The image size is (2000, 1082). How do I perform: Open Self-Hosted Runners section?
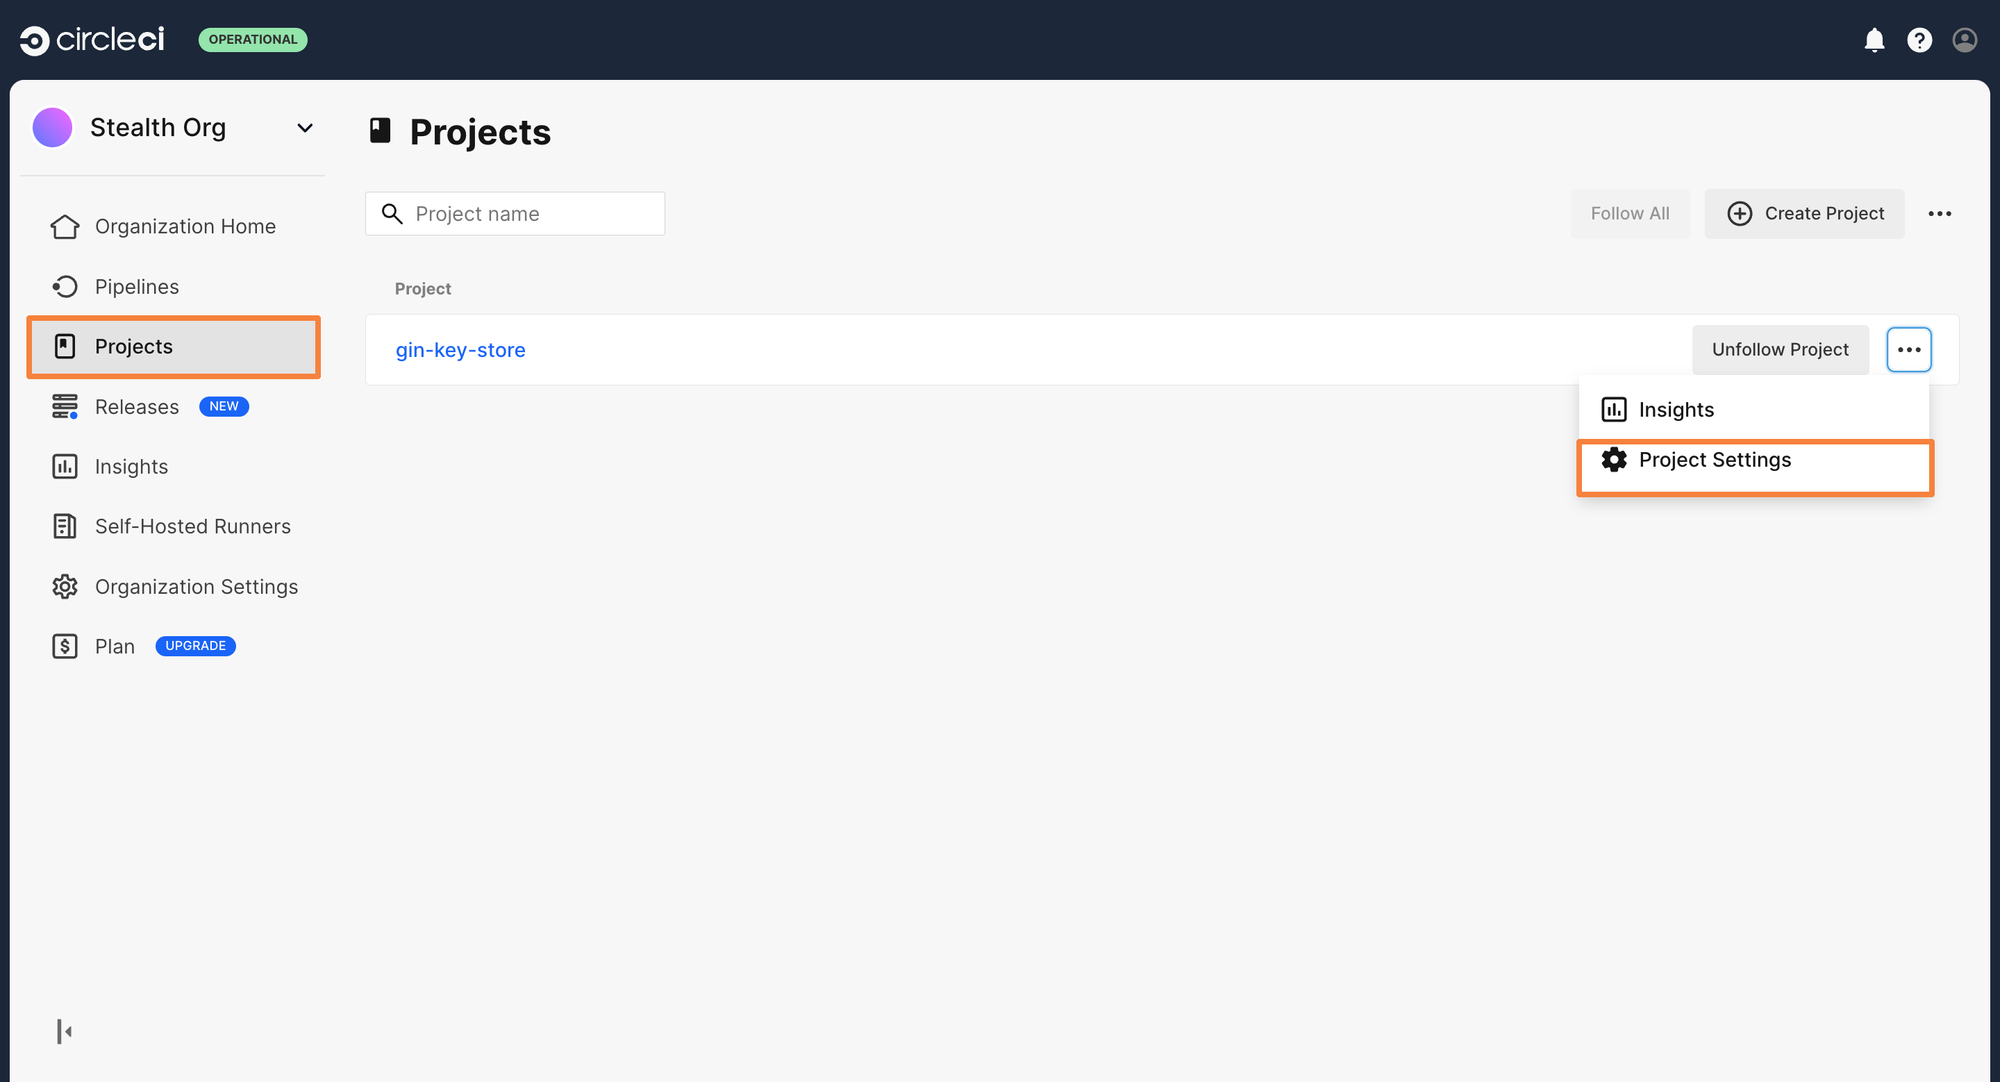[192, 525]
